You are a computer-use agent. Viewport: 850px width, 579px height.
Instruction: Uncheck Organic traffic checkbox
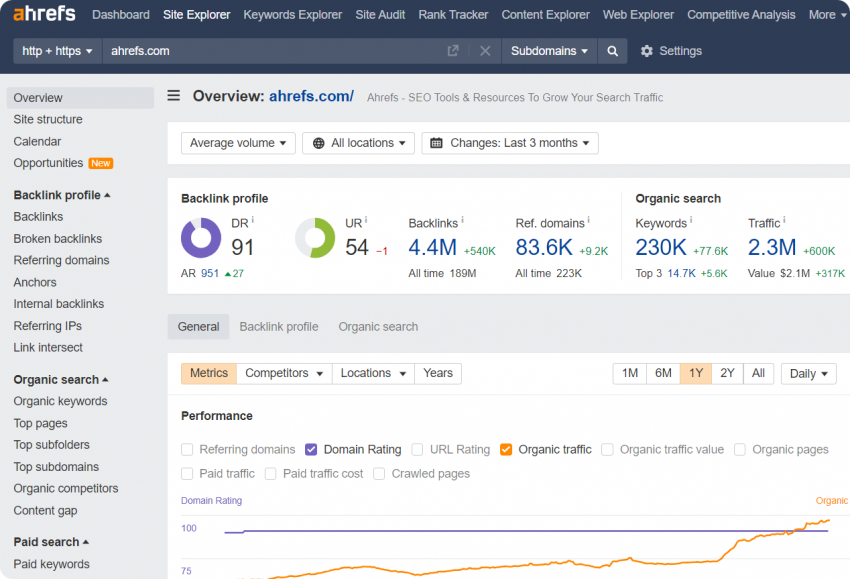click(x=506, y=449)
